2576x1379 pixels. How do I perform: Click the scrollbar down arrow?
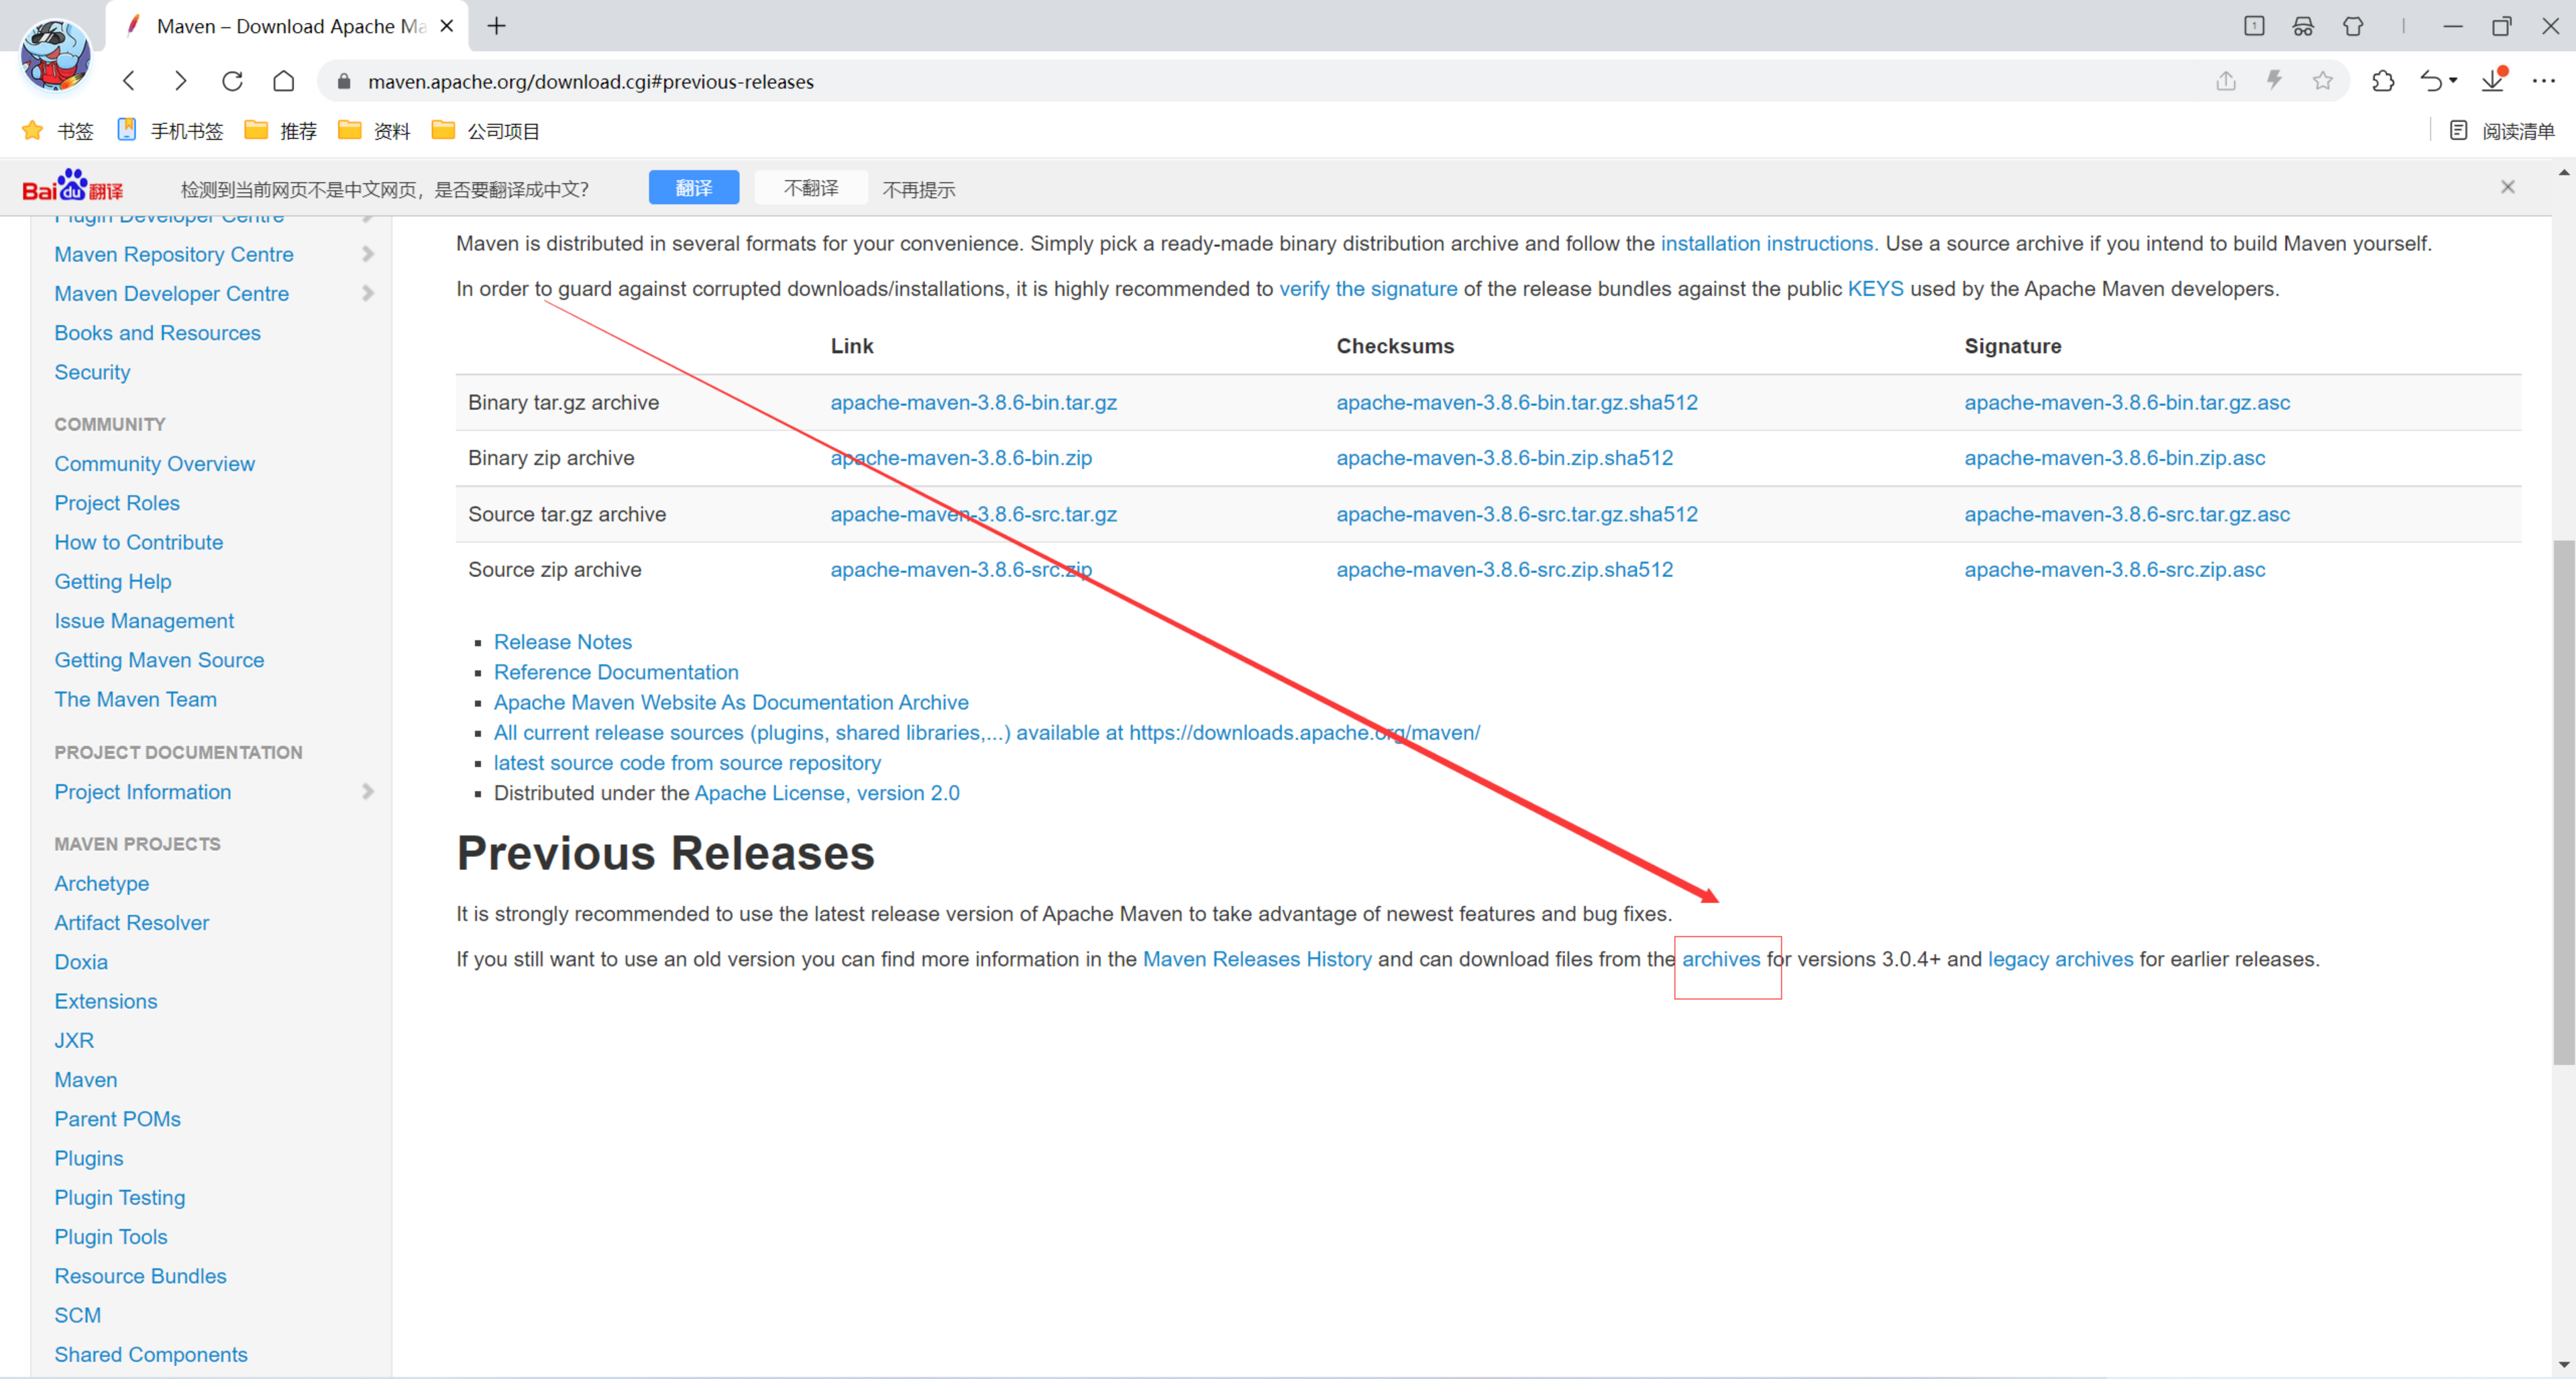(x=2563, y=1364)
